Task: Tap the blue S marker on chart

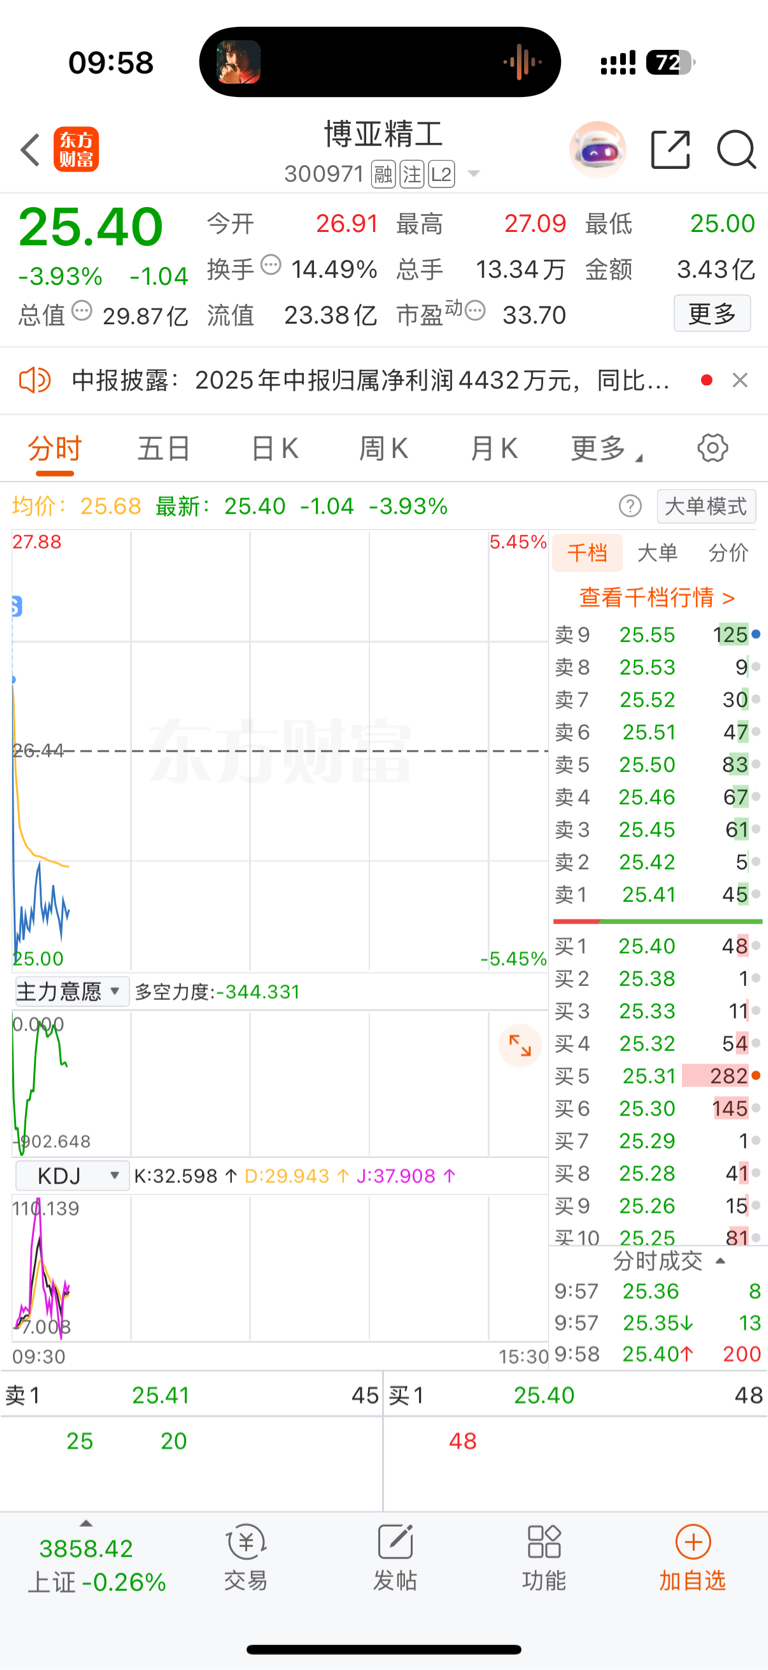Action: click(16, 606)
